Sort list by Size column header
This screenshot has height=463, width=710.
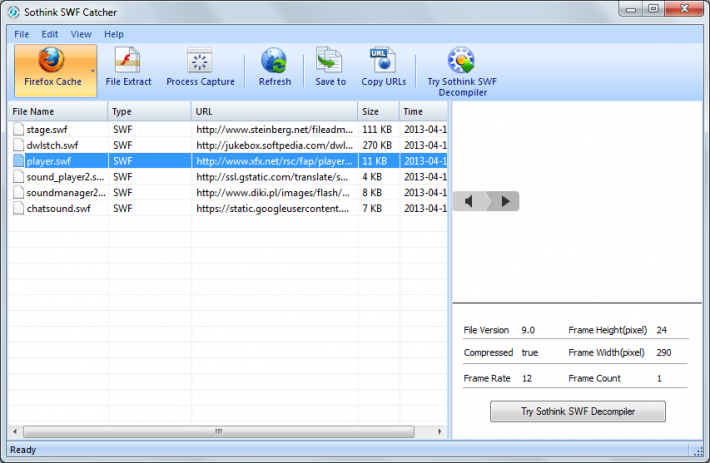[x=379, y=111]
